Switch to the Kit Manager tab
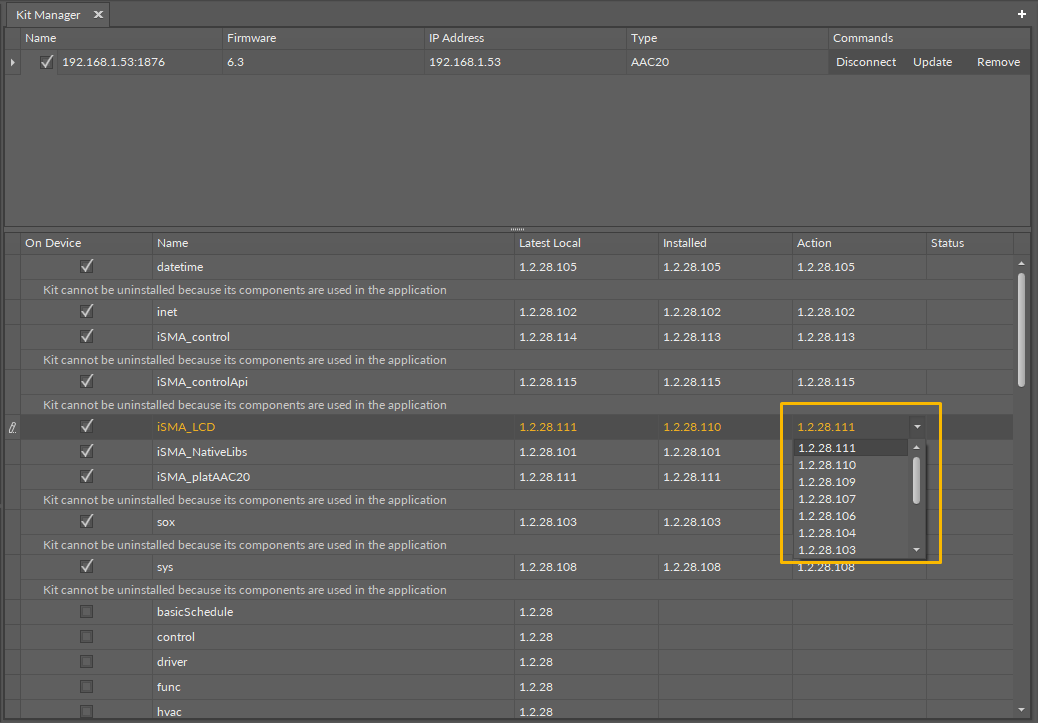Image resolution: width=1038 pixels, height=723 pixels. 48,15
